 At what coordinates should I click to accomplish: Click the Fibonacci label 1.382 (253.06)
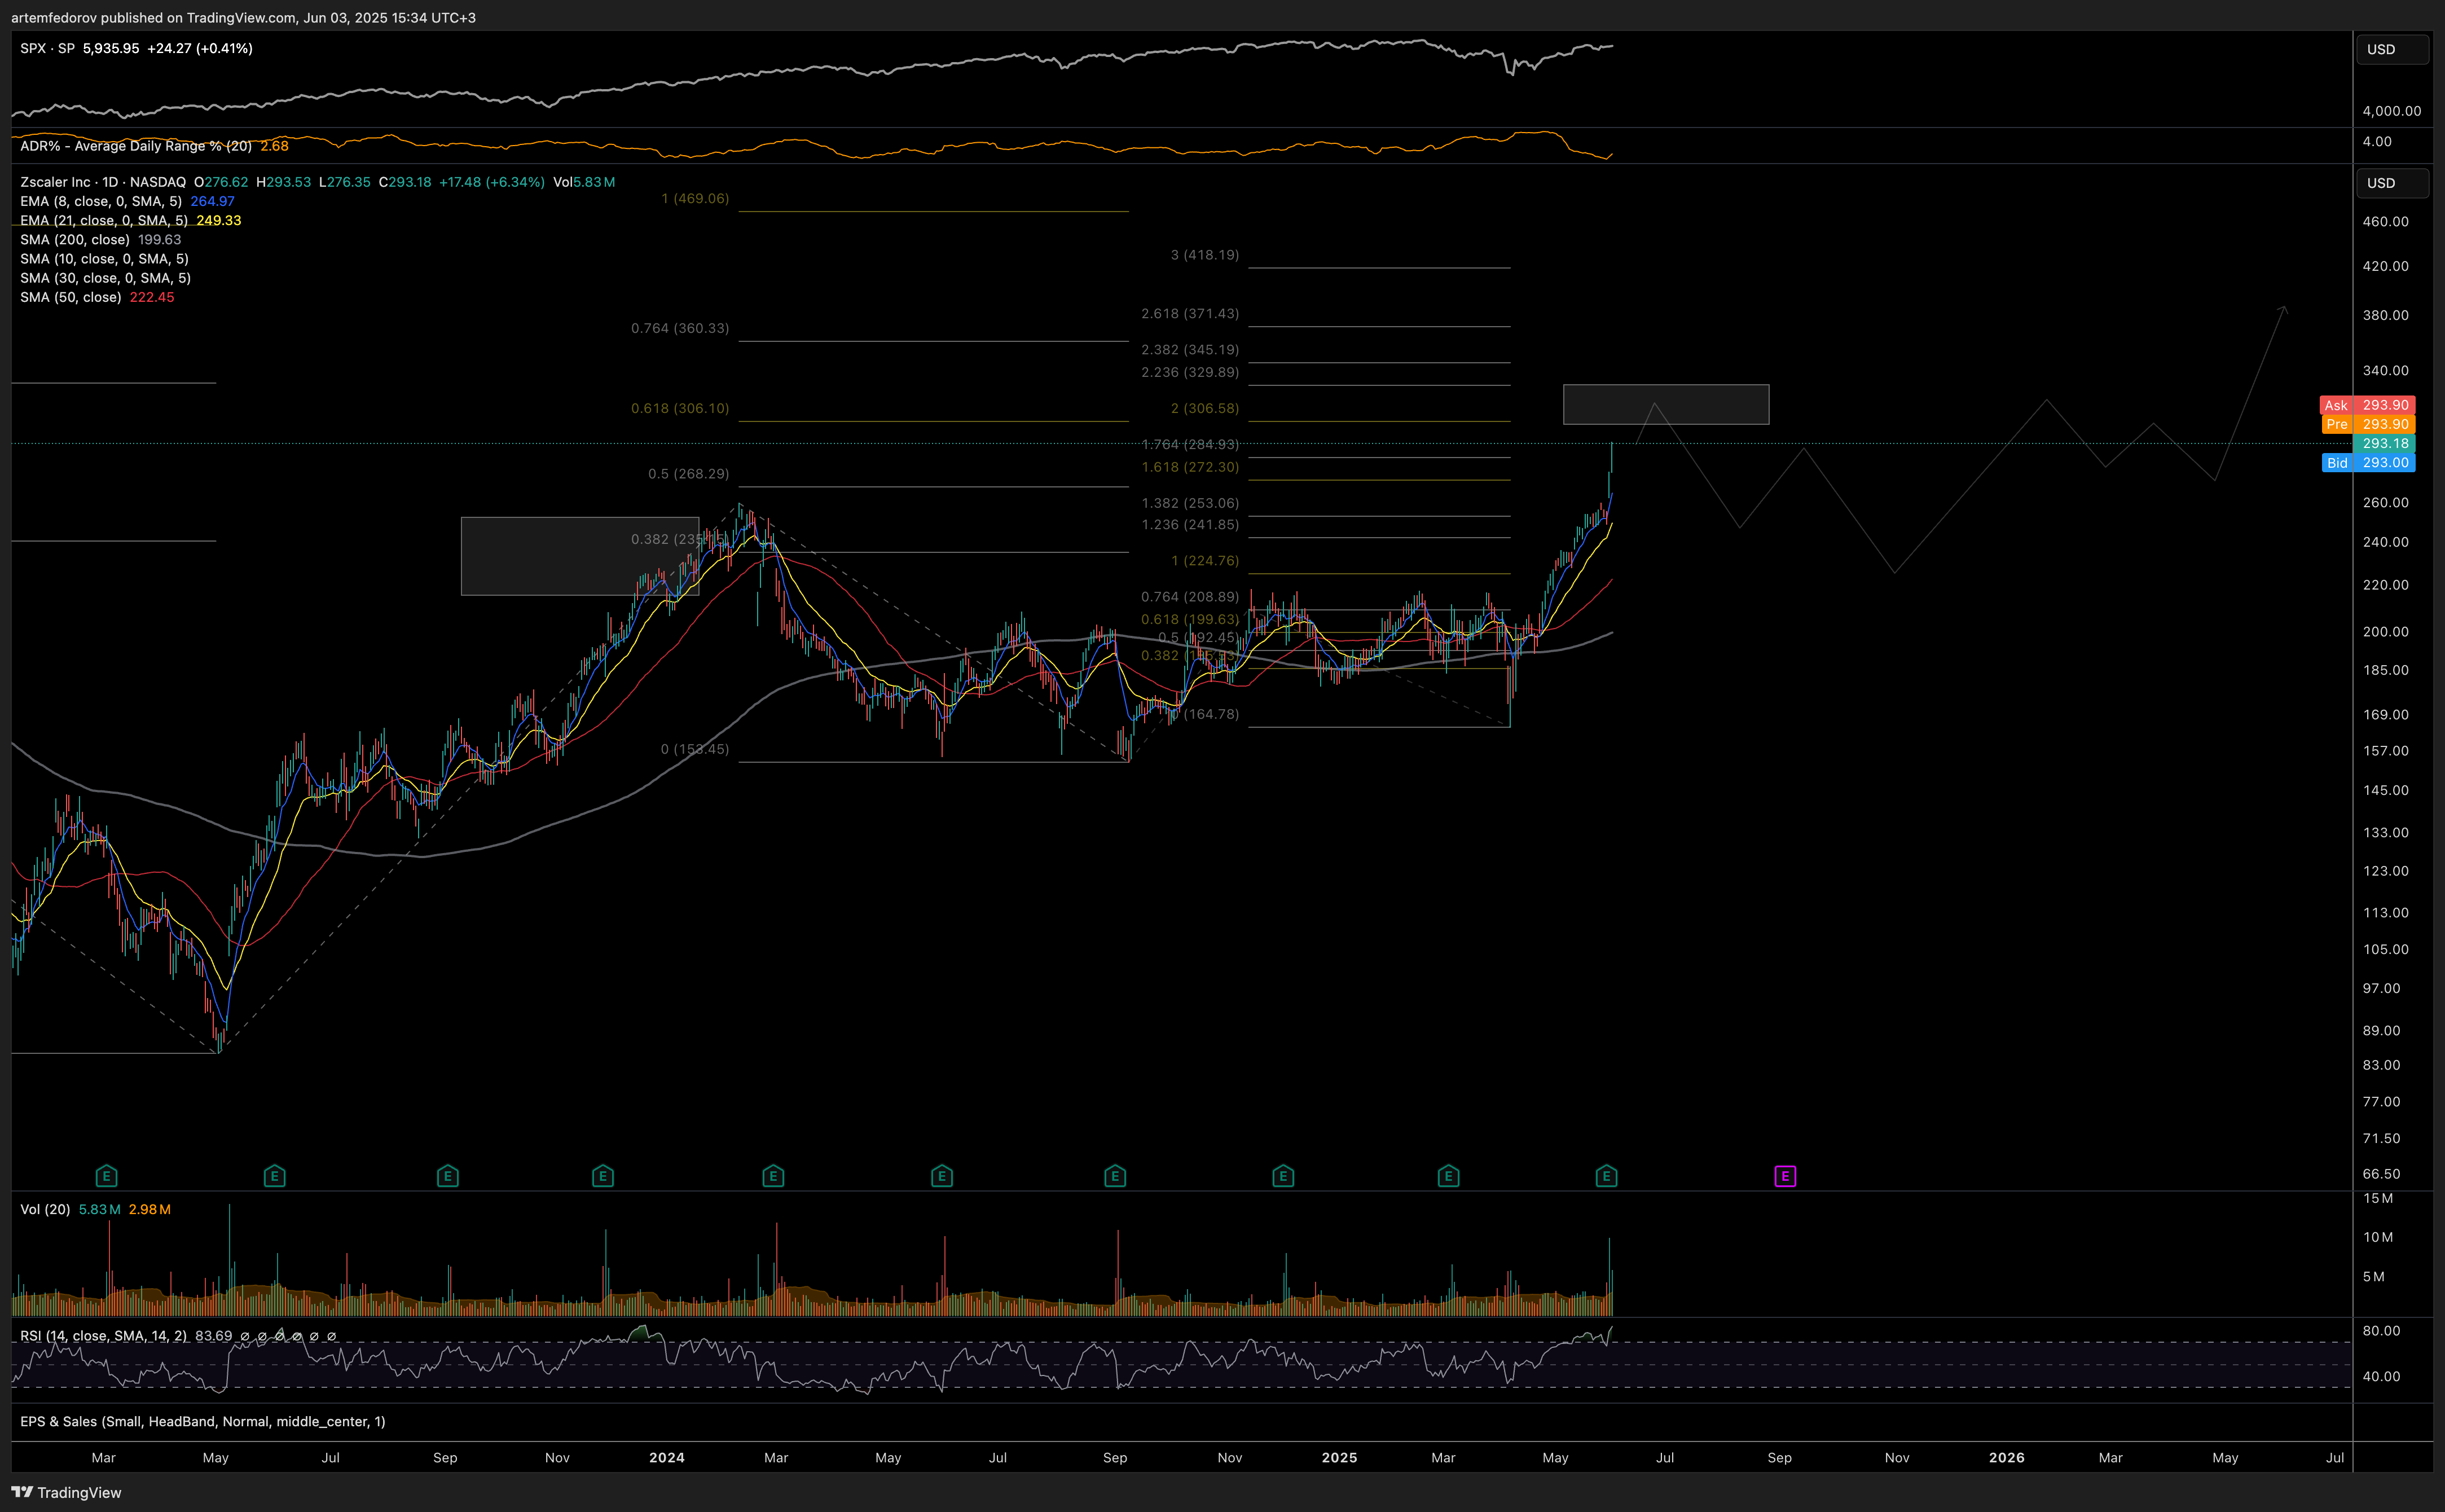point(1190,503)
